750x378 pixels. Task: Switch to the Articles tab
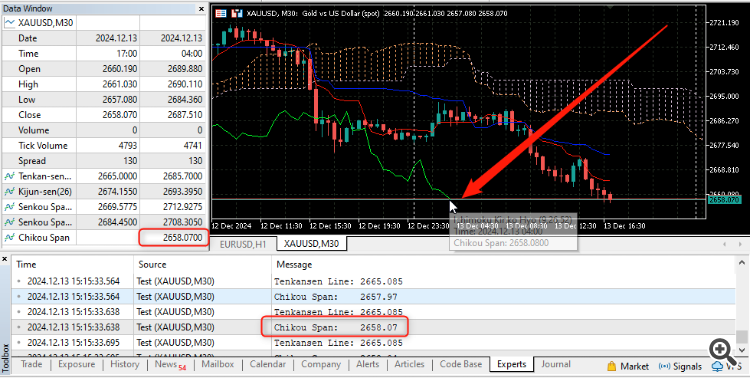click(409, 365)
